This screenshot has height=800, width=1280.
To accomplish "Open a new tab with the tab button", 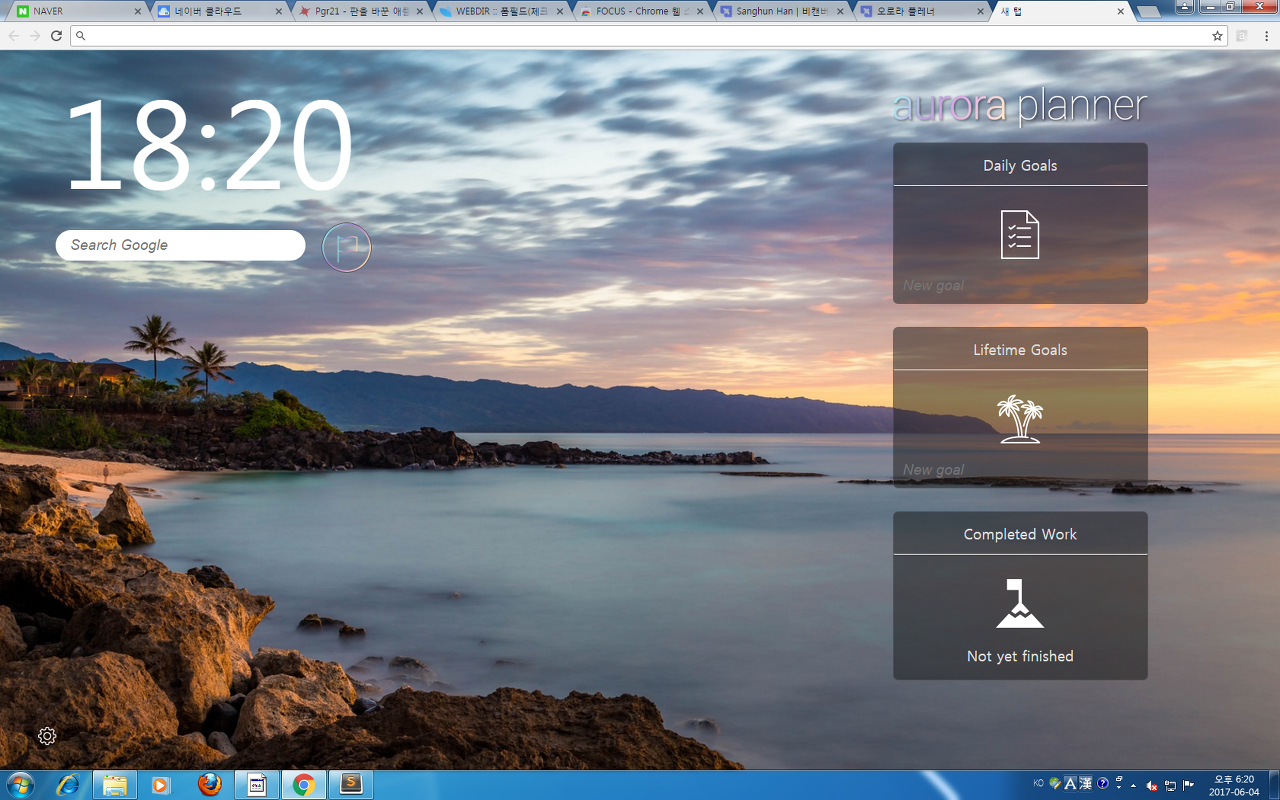I will (x=1148, y=12).
